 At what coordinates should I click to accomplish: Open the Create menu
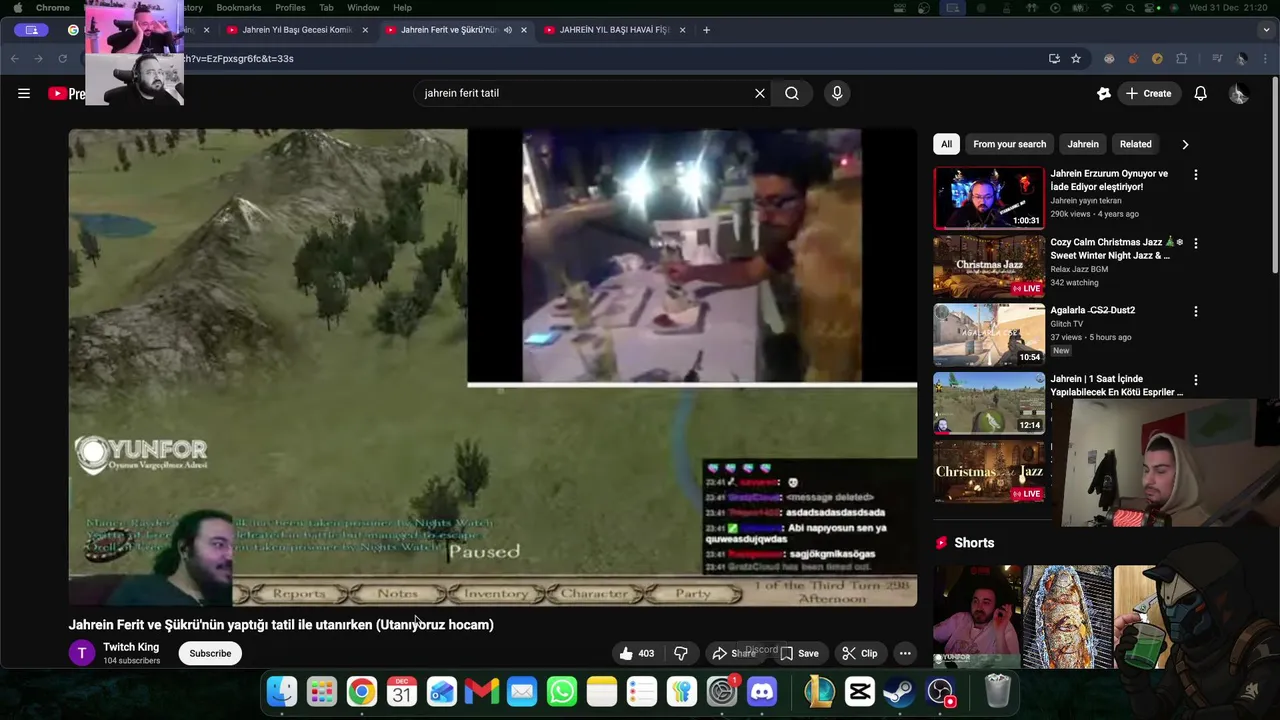point(1148,93)
